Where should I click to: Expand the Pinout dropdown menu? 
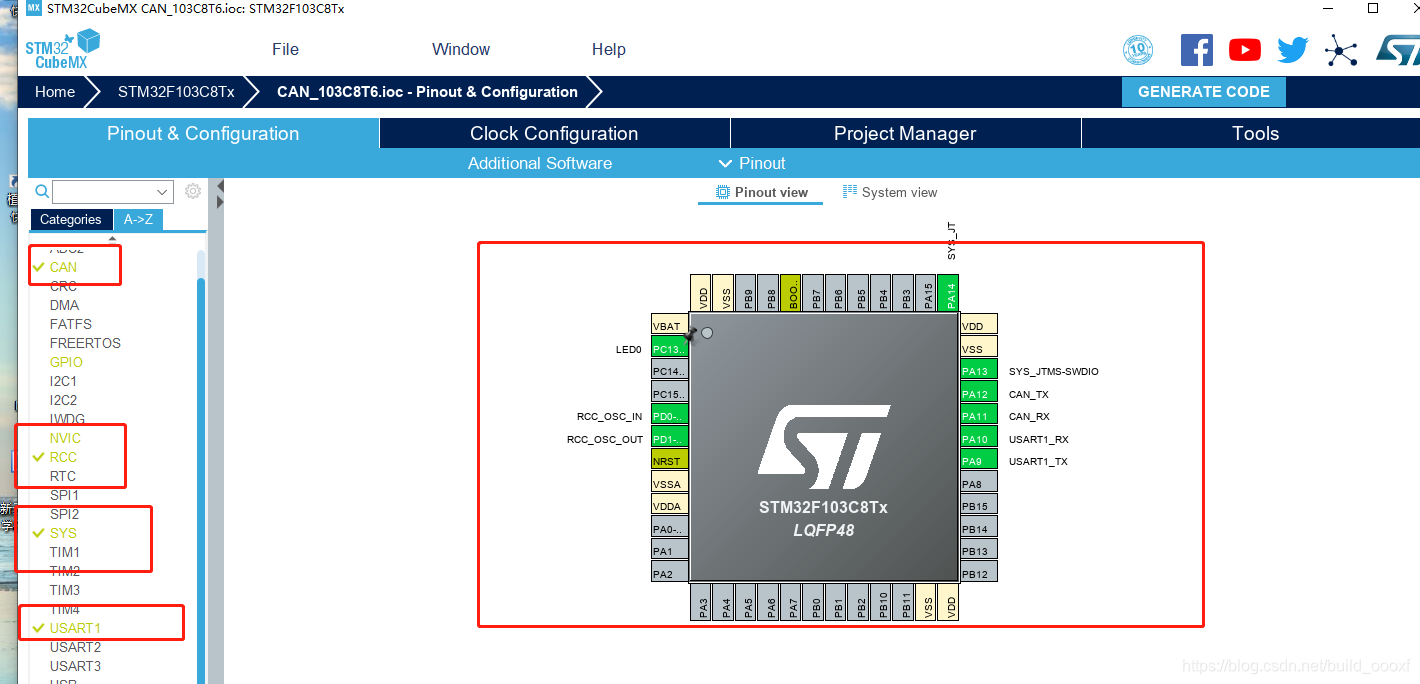point(752,163)
